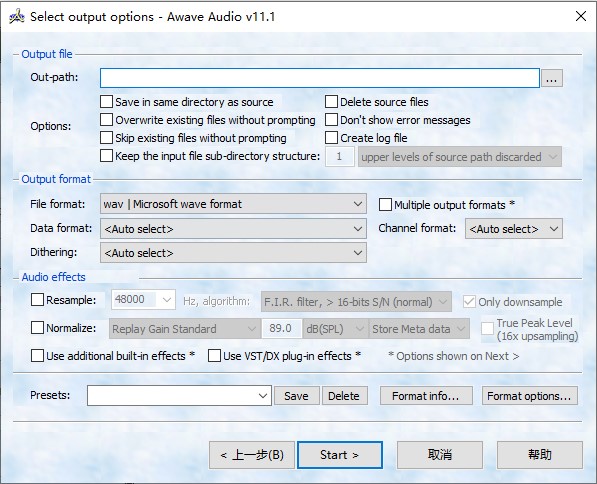597x484 pixels.
Task: Go back with the < 上一步(B) button
Action: (252, 455)
